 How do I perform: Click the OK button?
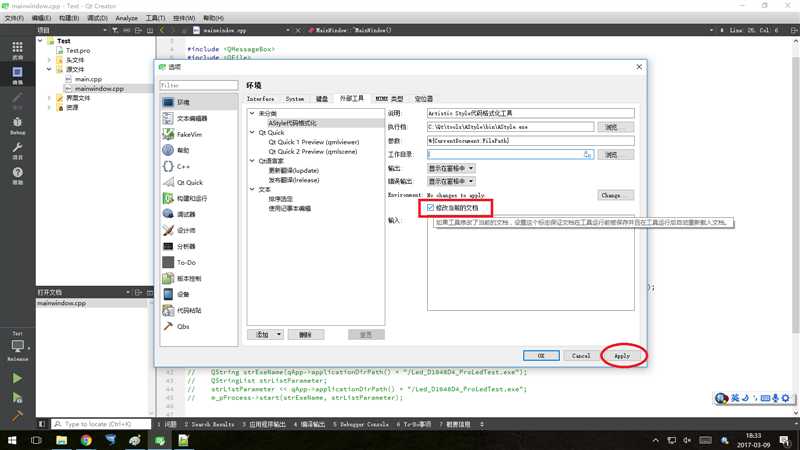(x=541, y=356)
